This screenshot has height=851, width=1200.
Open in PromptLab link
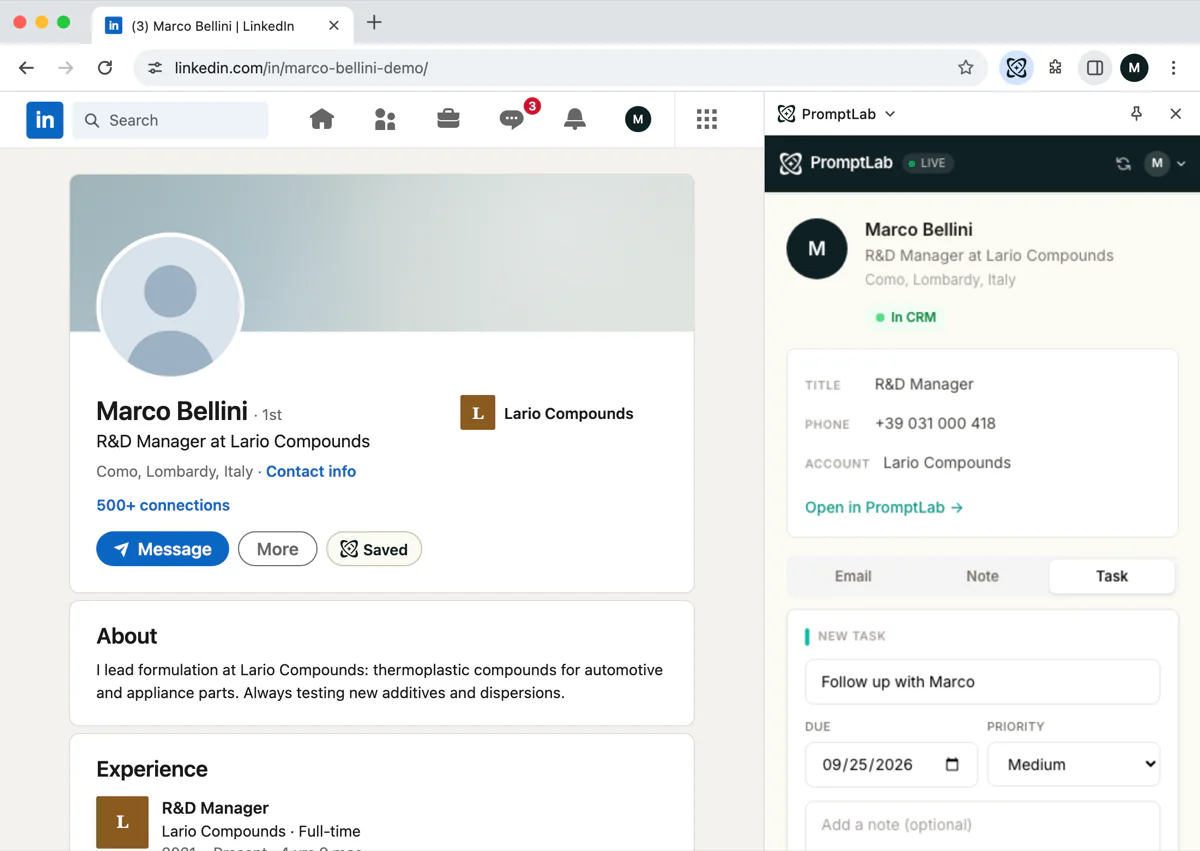(x=884, y=507)
